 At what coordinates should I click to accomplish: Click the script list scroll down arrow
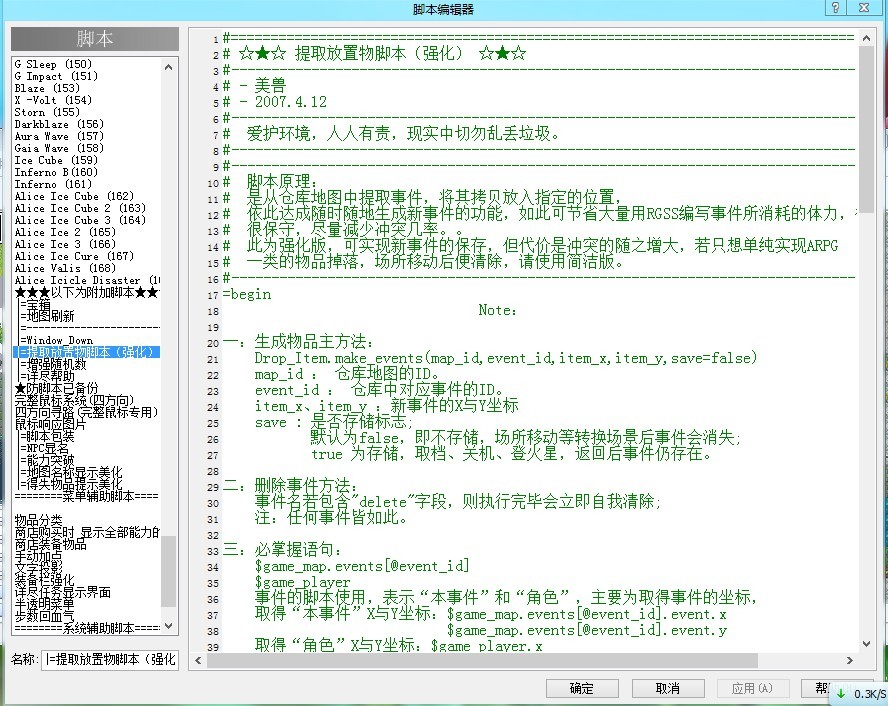coord(168,626)
